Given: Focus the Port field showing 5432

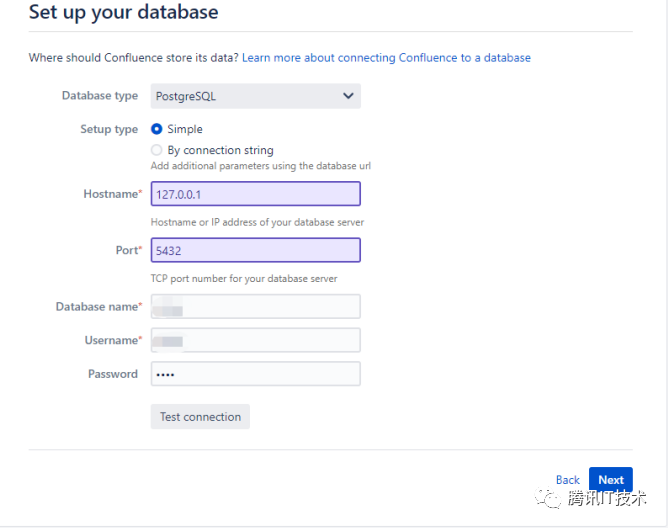Looking at the screenshot, I should click(x=255, y=250).
